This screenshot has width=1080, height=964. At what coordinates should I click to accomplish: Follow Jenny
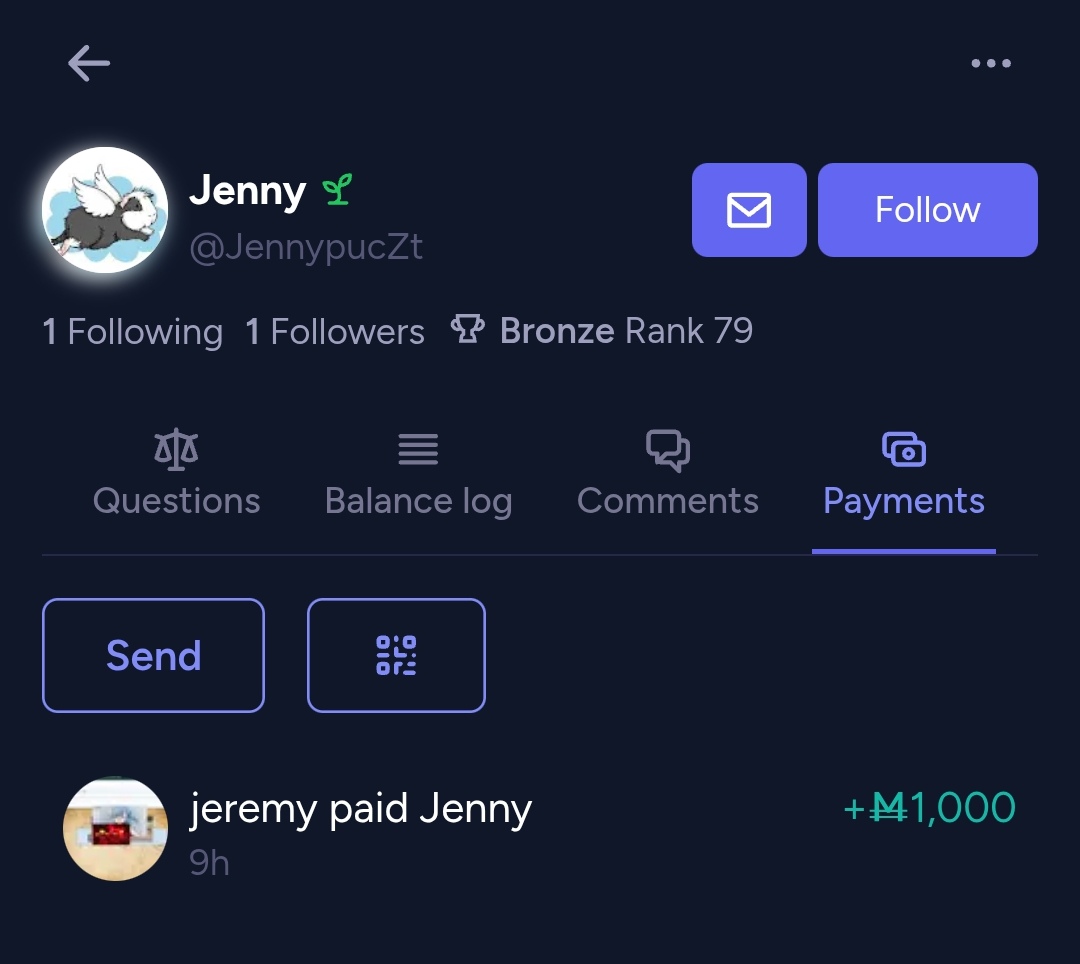coord(927,210)
